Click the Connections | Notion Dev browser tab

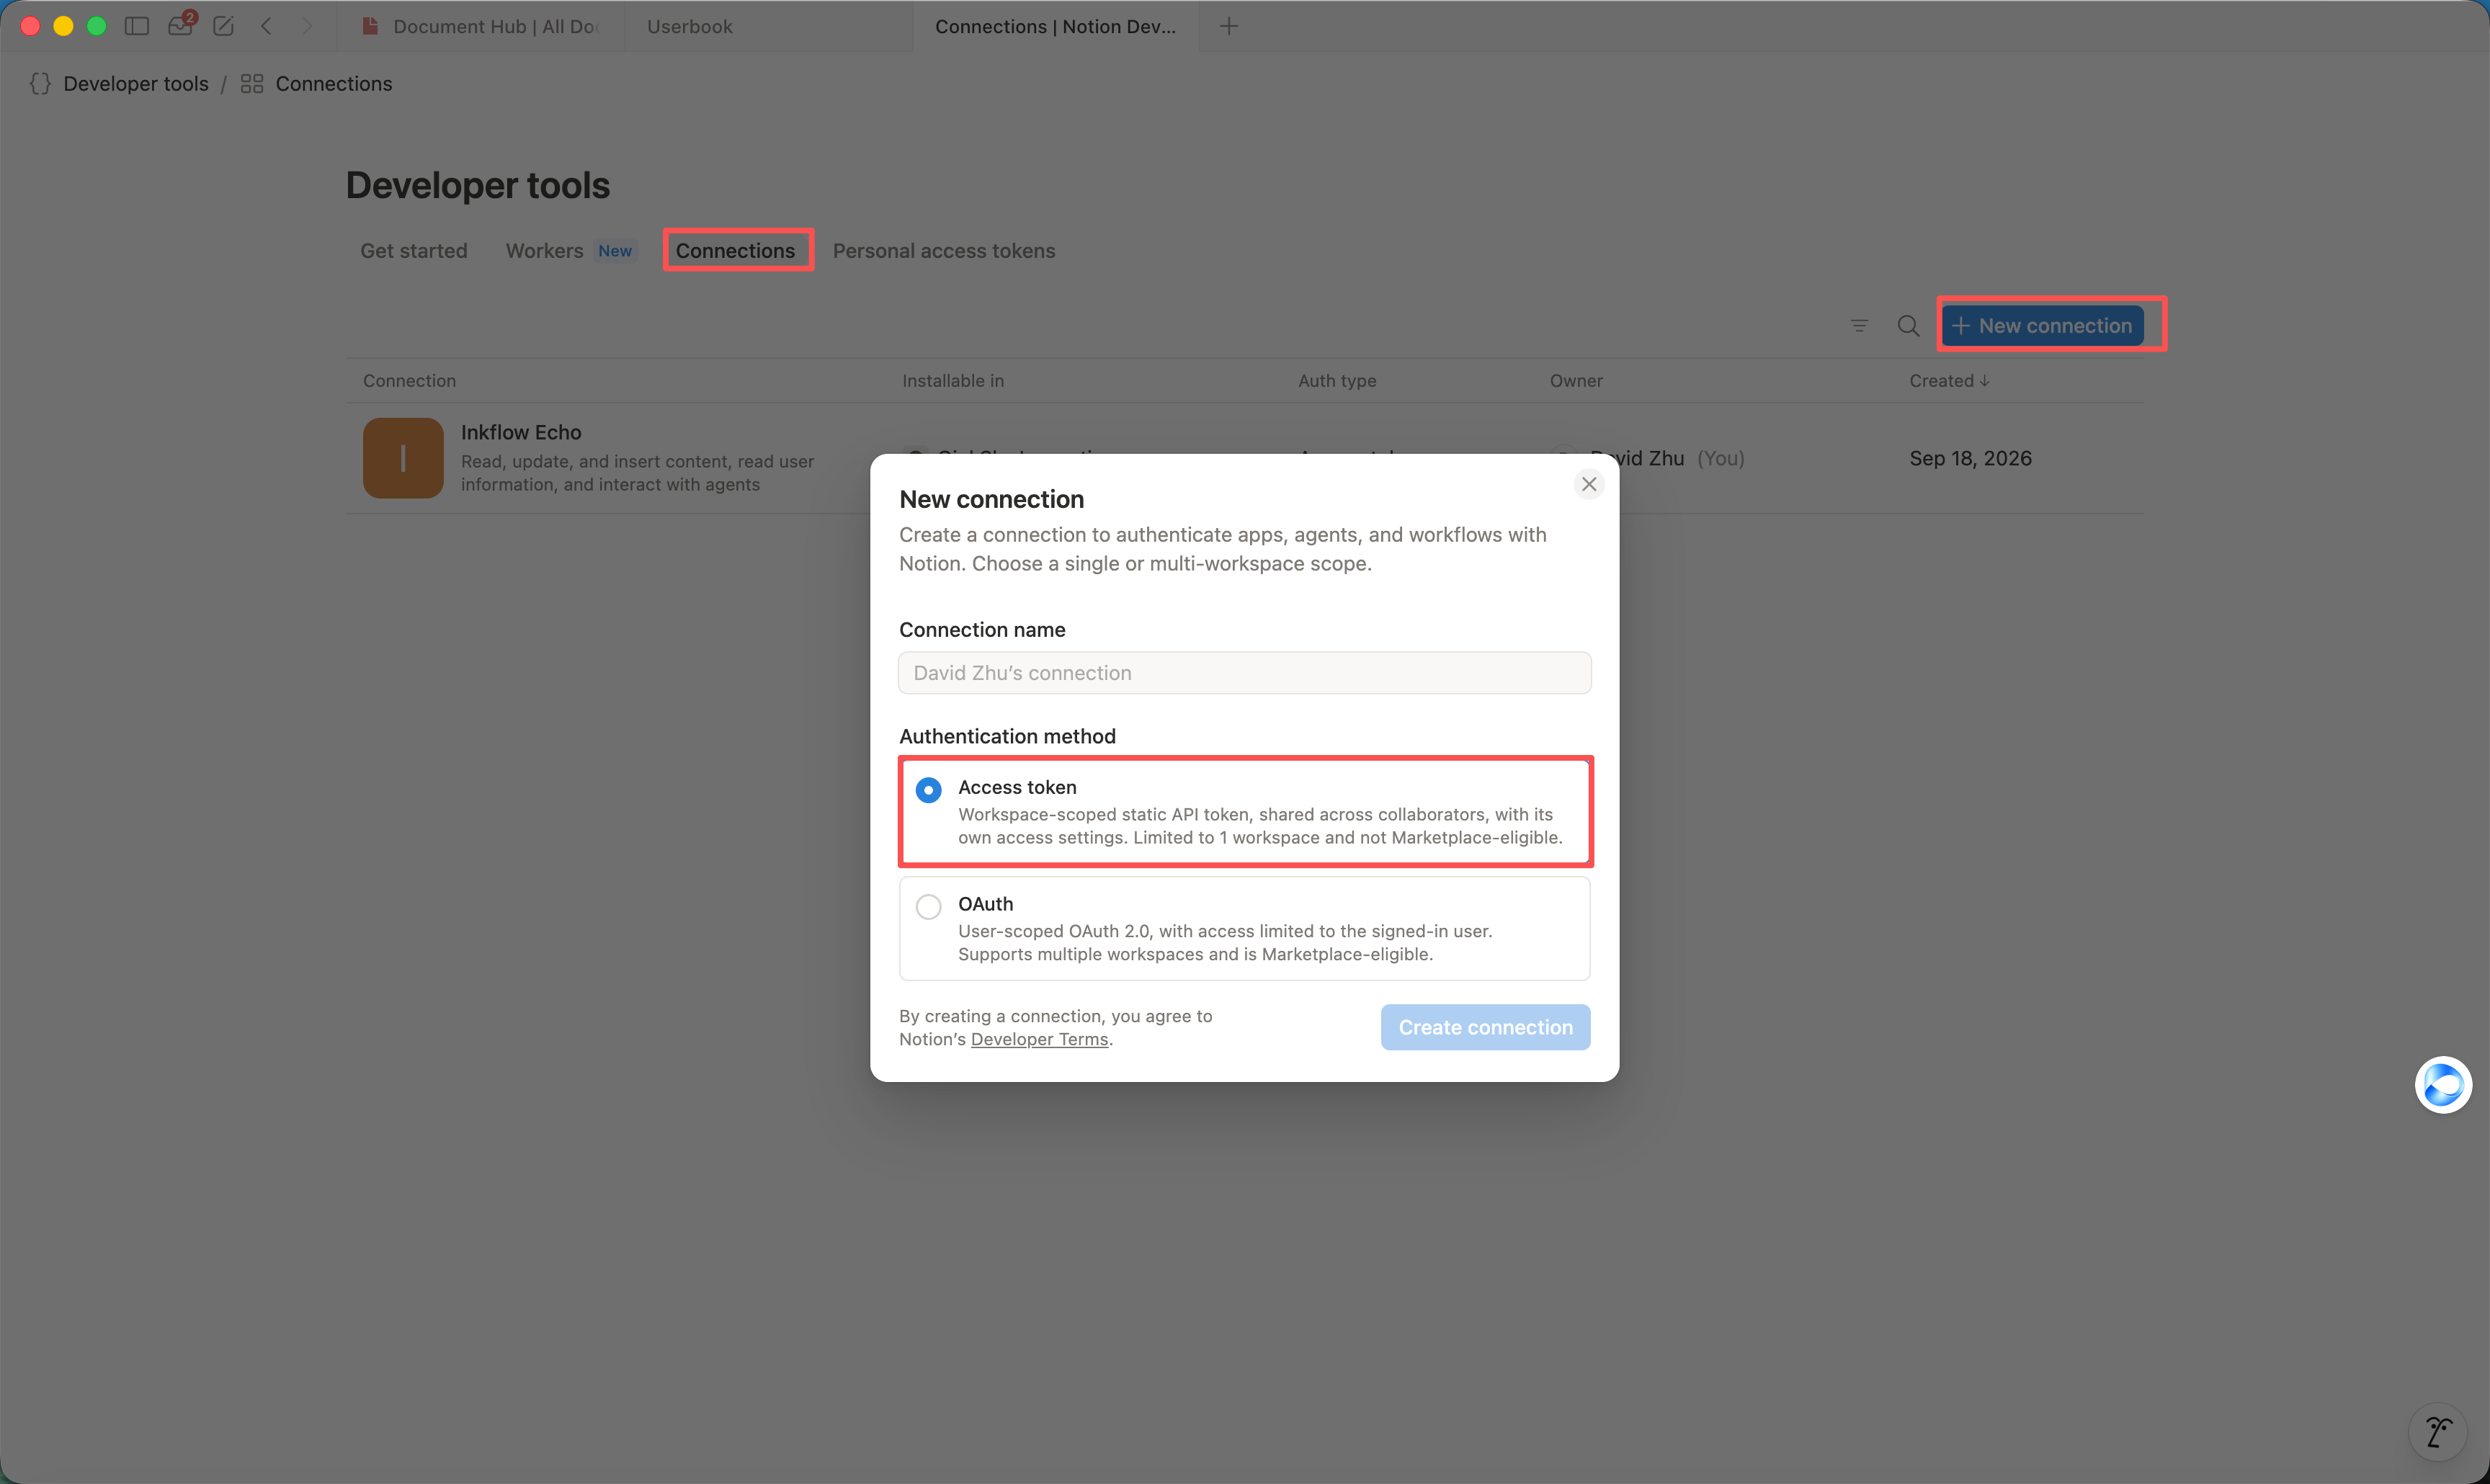pos(1055,26)
